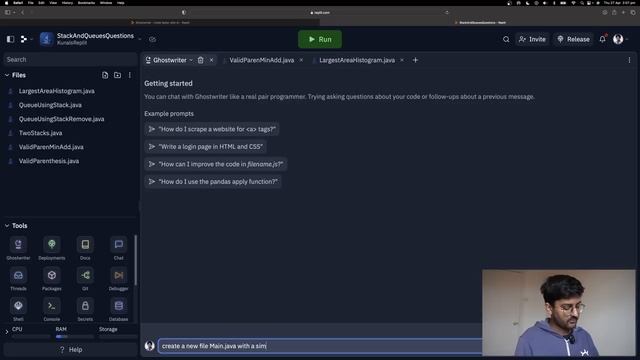This screenshot has height=360, width=640.
Task: Close the LargestAreaHistogram.java tab
Action: coord(402,60)
